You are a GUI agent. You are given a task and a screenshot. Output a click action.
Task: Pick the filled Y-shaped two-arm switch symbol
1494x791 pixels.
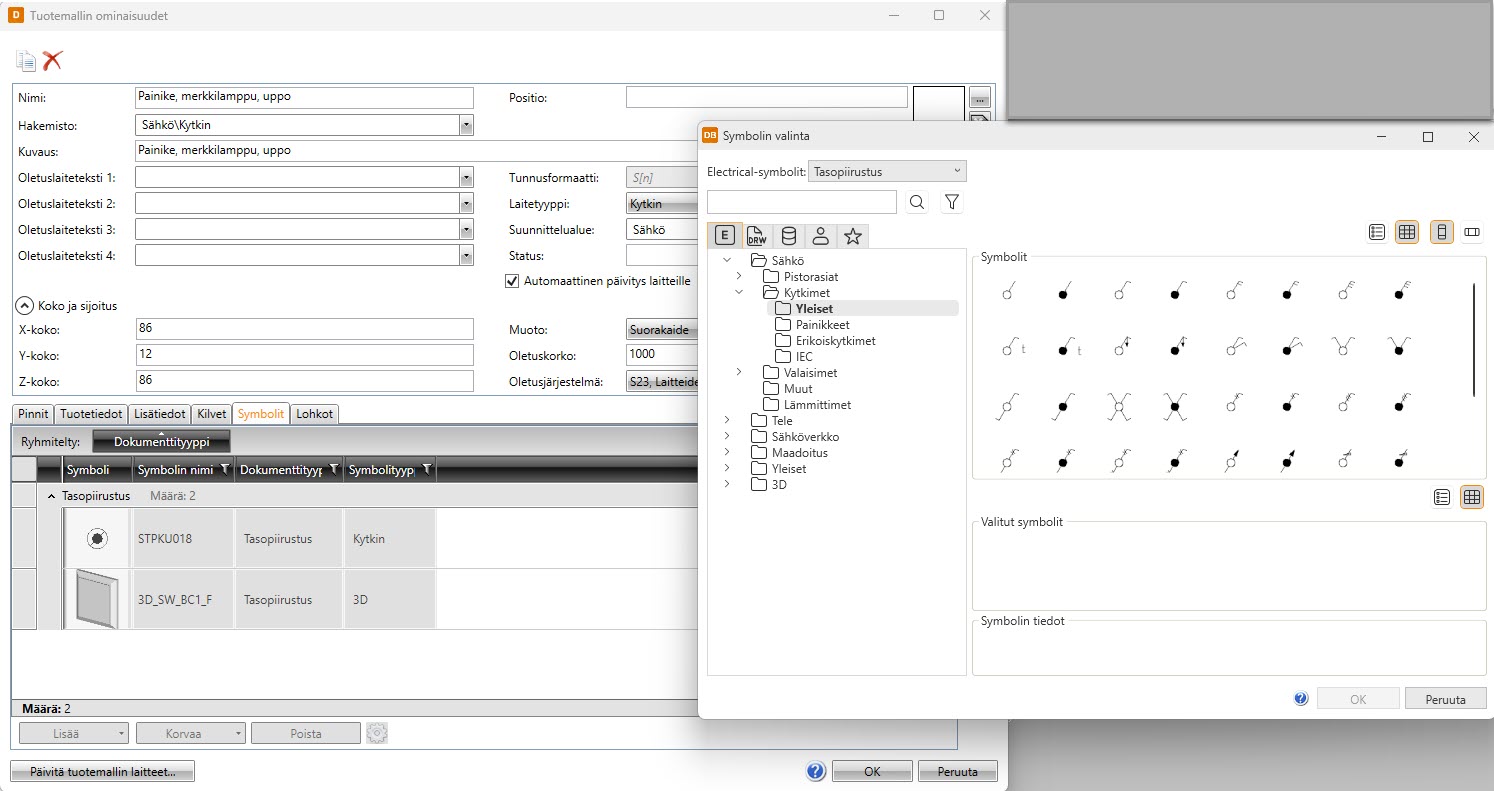pos(1398,346)
